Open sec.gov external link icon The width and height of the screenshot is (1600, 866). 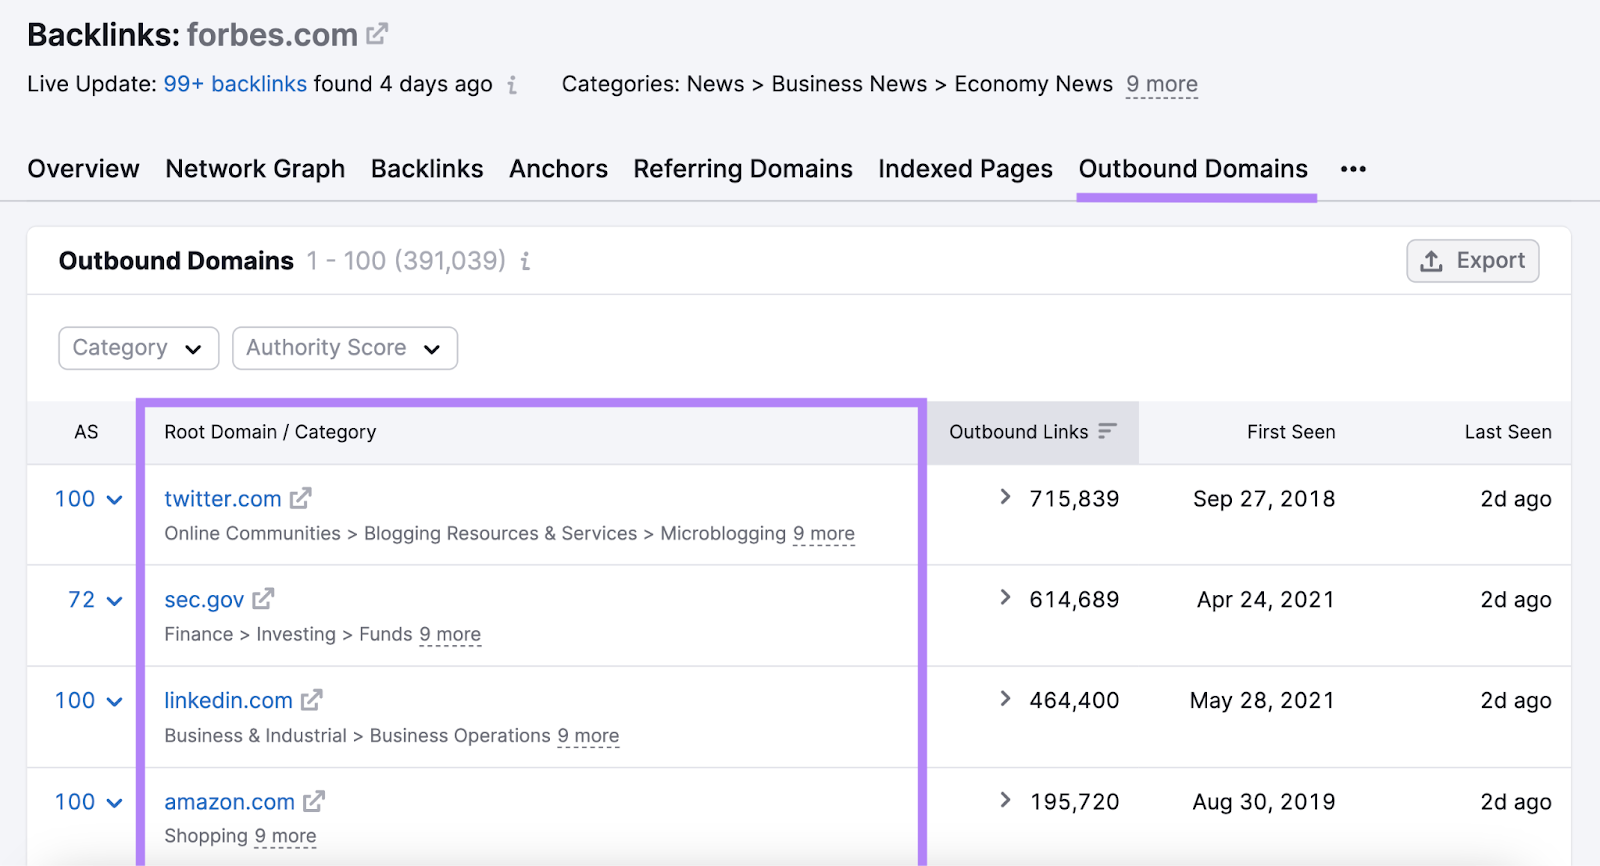pos(263,599)
